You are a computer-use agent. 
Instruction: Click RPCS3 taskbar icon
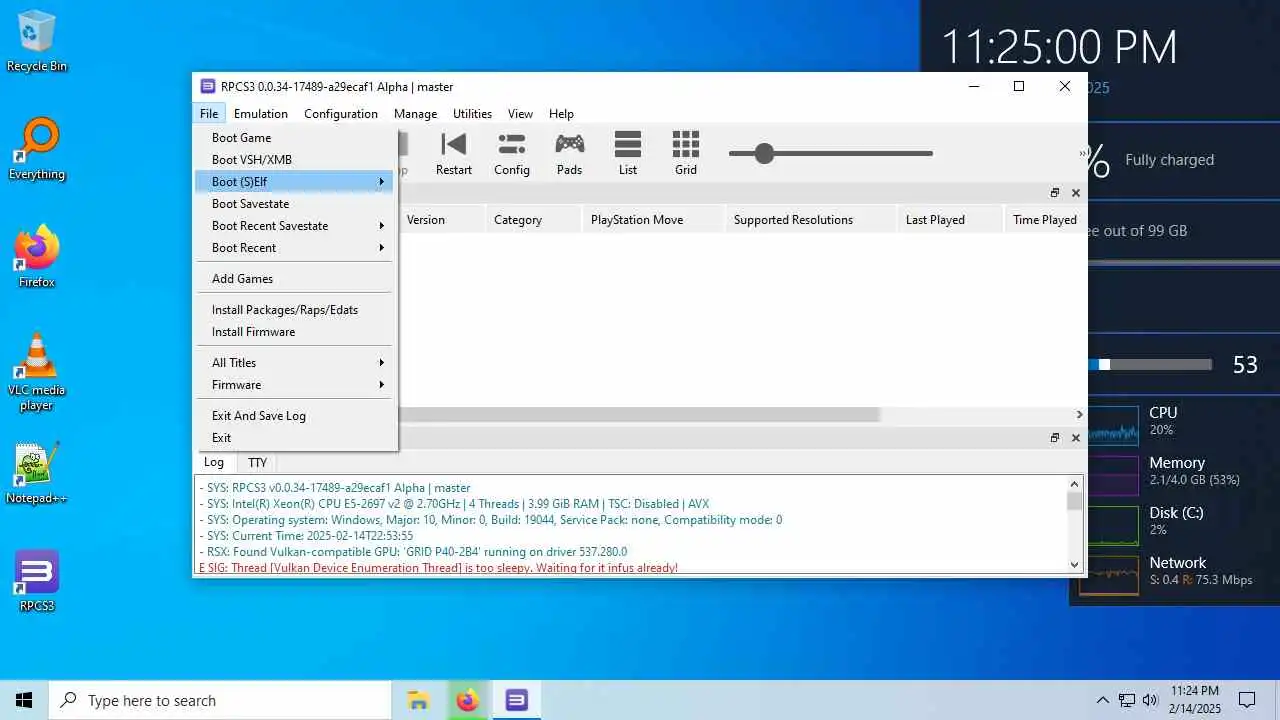516,700
